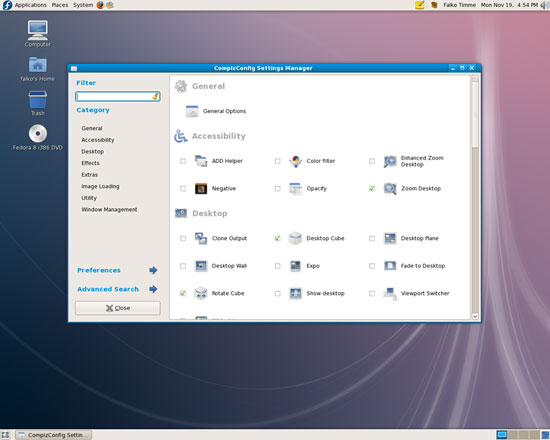This screenshot has width=550, height=440.
Task: Launch Firefox from the top panel
Action: point(100,5)
